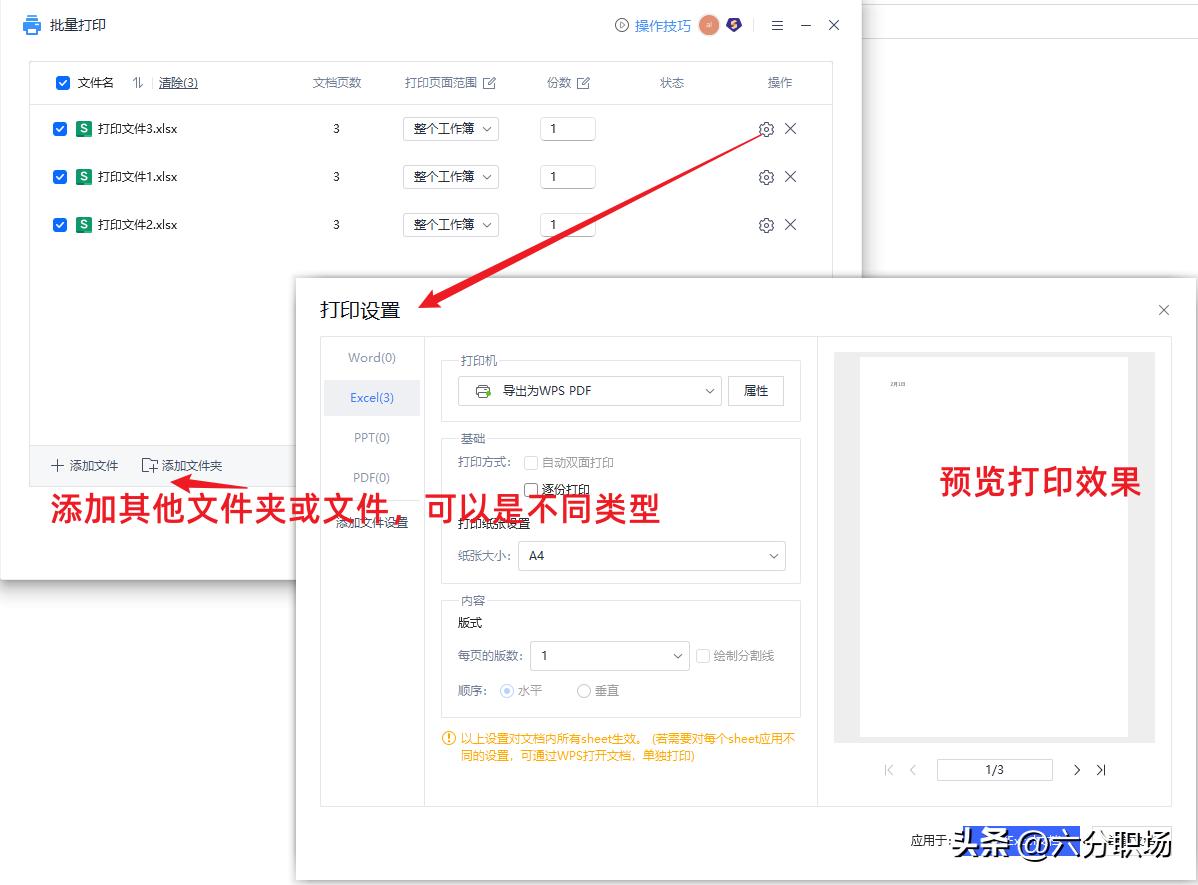
Task: Click the sort icon next to 文件名
Action: (x=137, y=83)
